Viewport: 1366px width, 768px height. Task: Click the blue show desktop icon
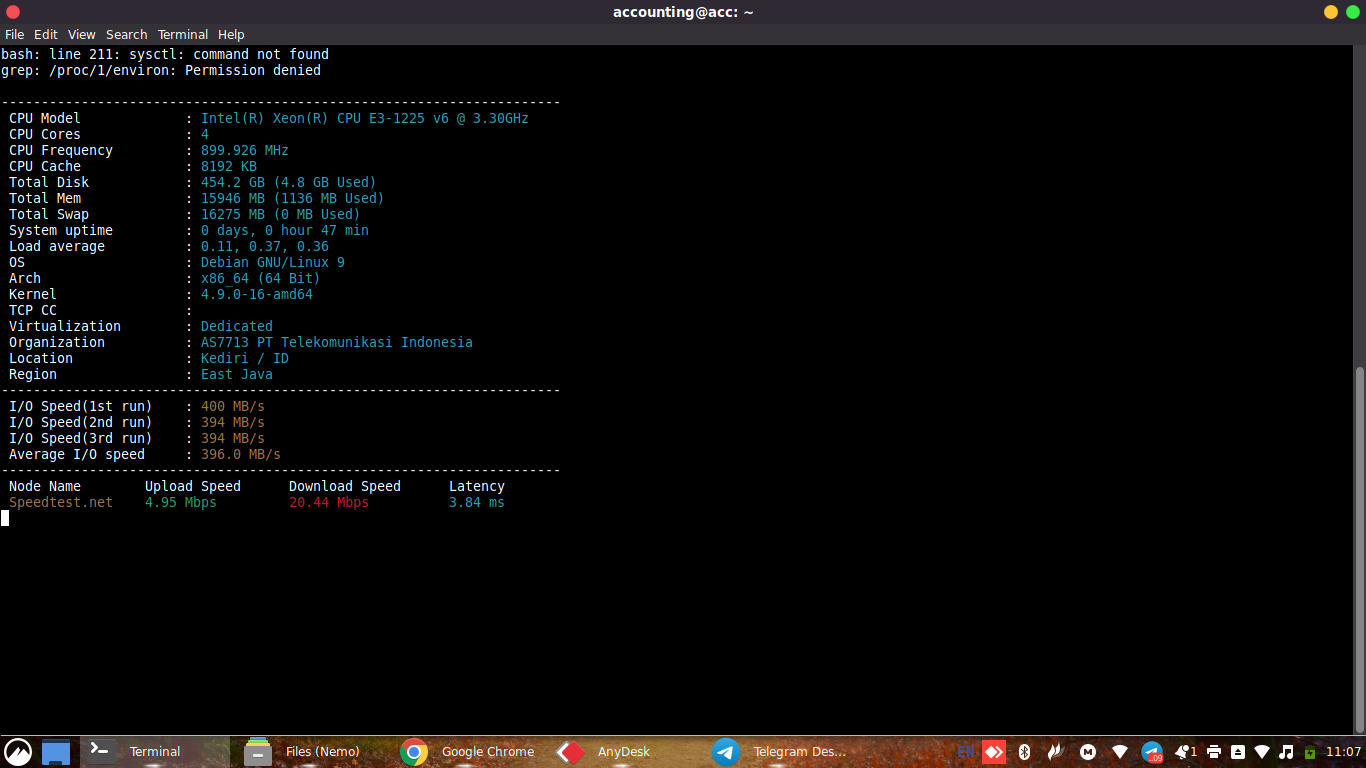click(56, 752)
